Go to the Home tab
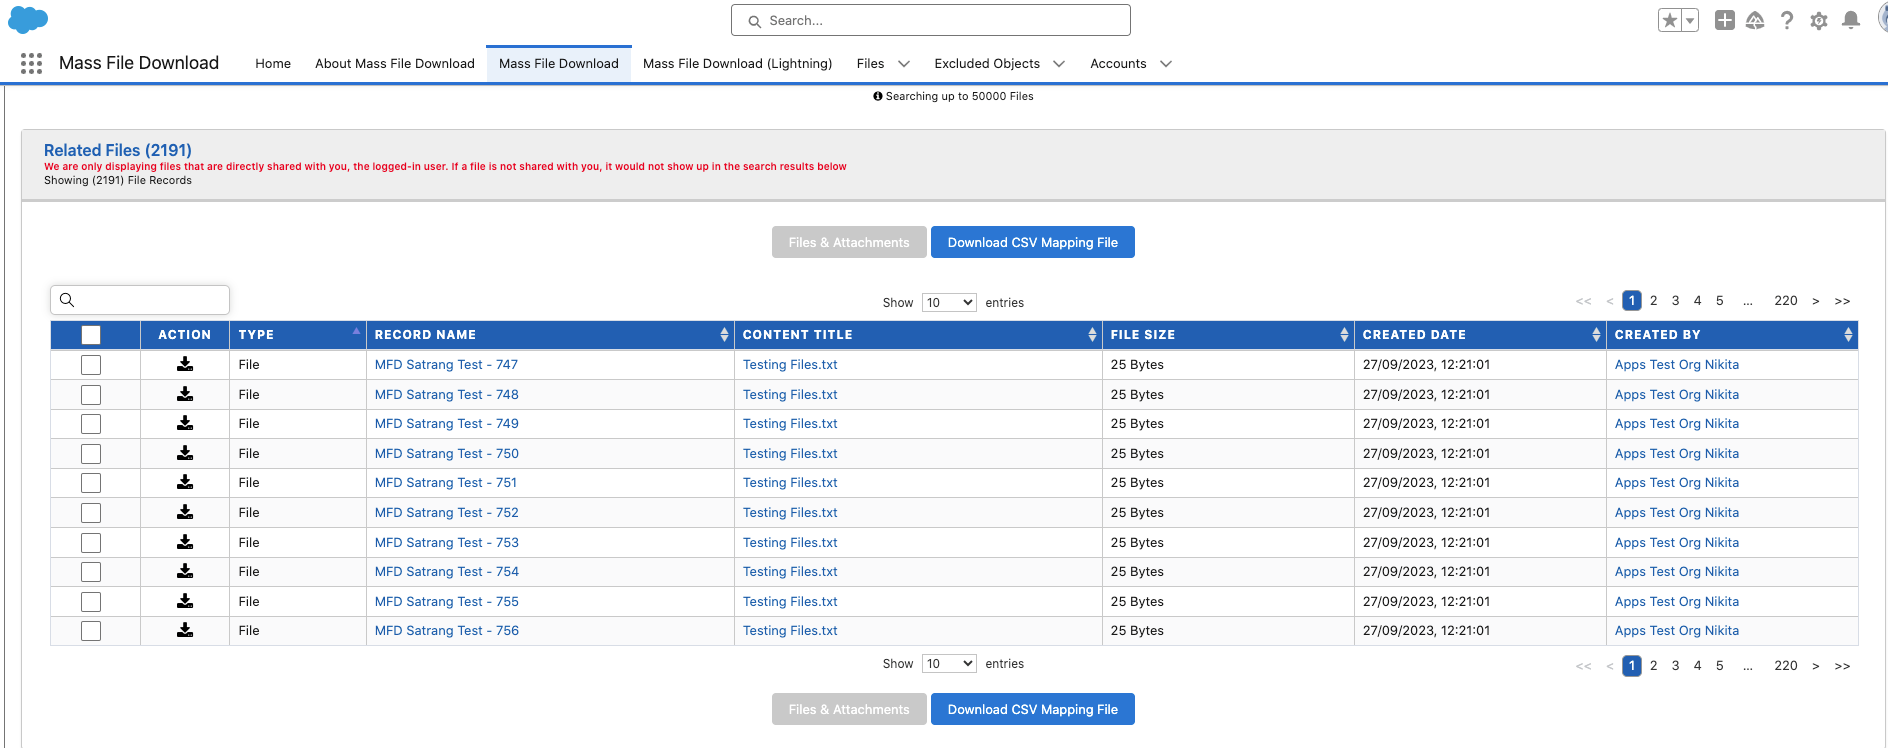 tap(273, 63)
